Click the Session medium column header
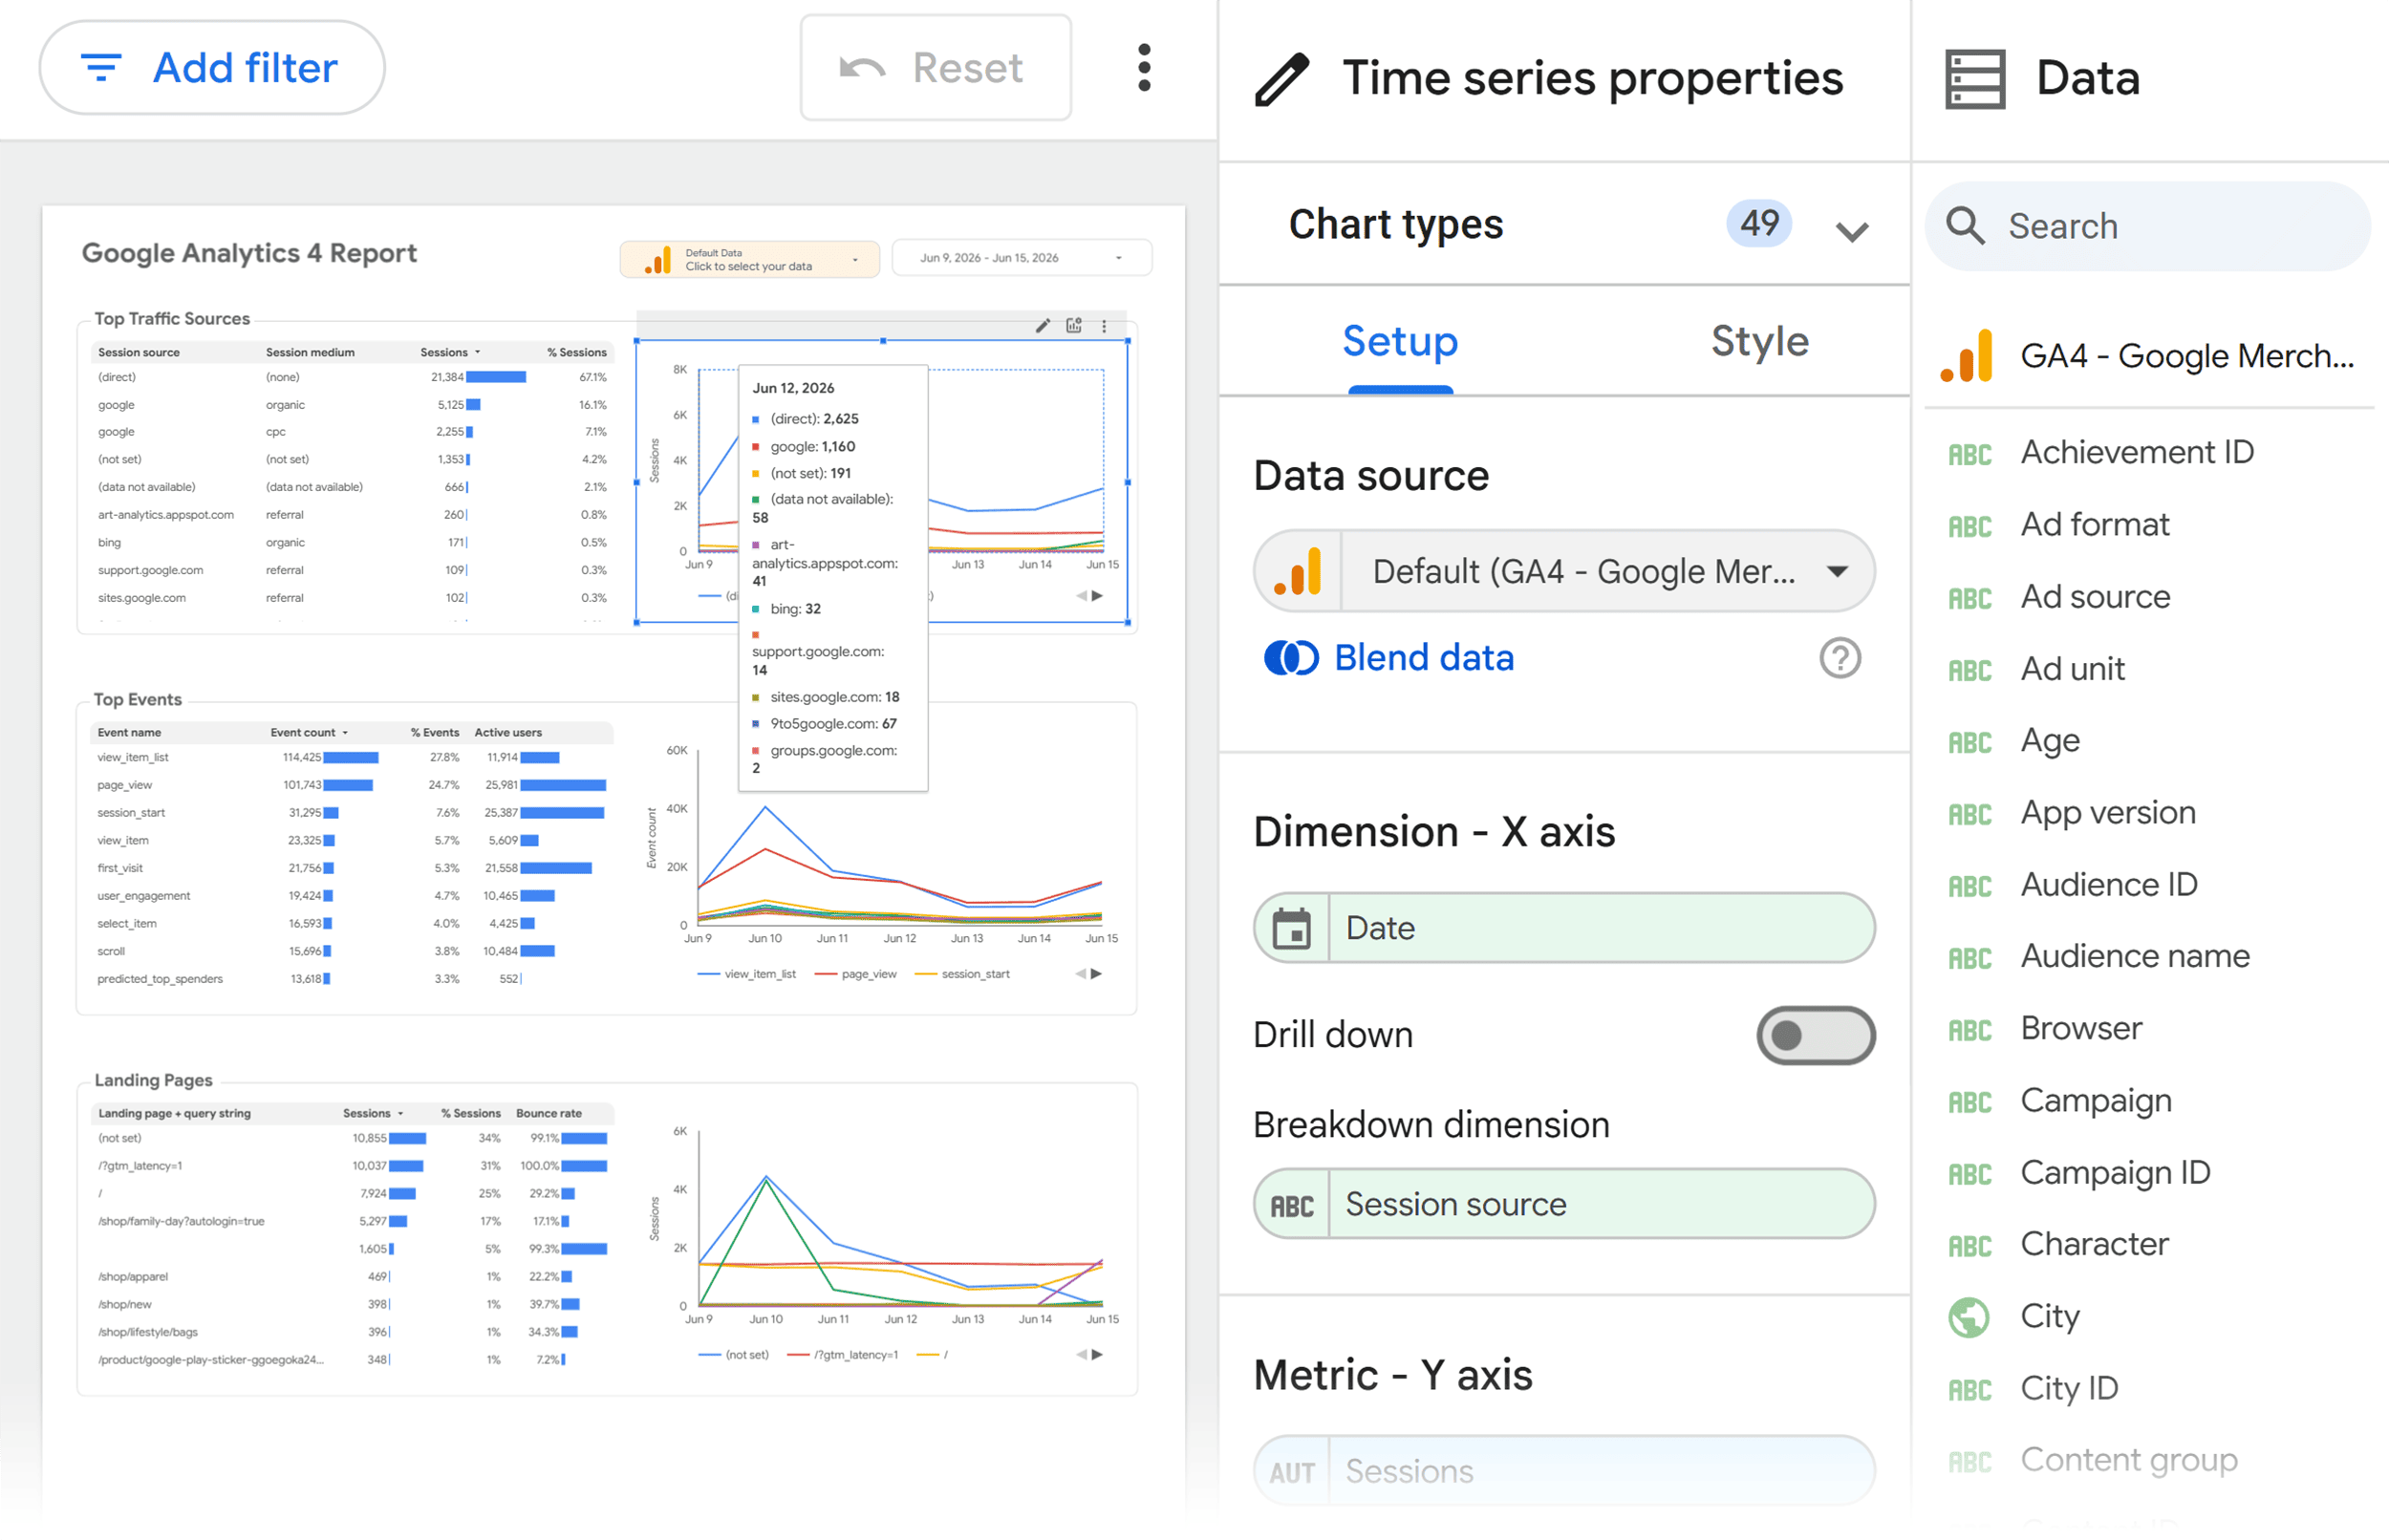The height and width of the screenshot is (1540, 2389). (x=310, y=352)
